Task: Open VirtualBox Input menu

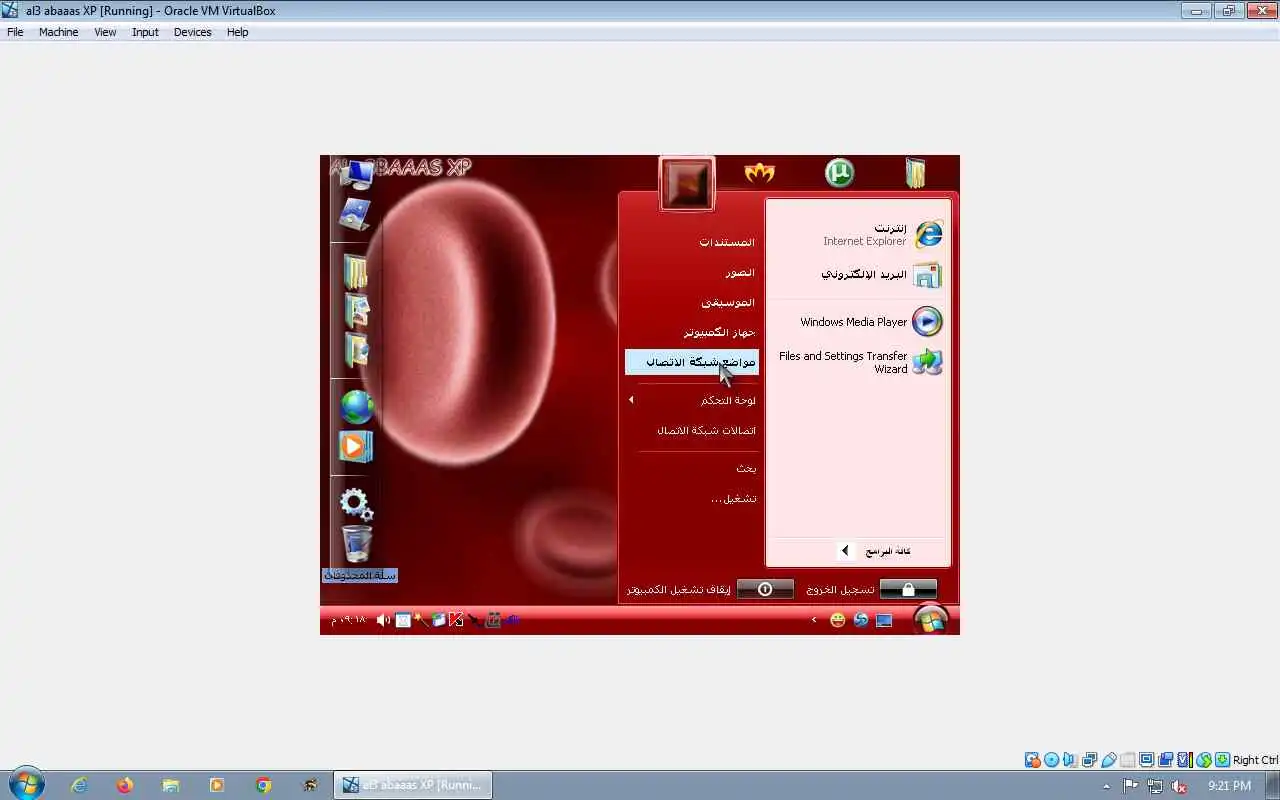Action: click(145, 32)
